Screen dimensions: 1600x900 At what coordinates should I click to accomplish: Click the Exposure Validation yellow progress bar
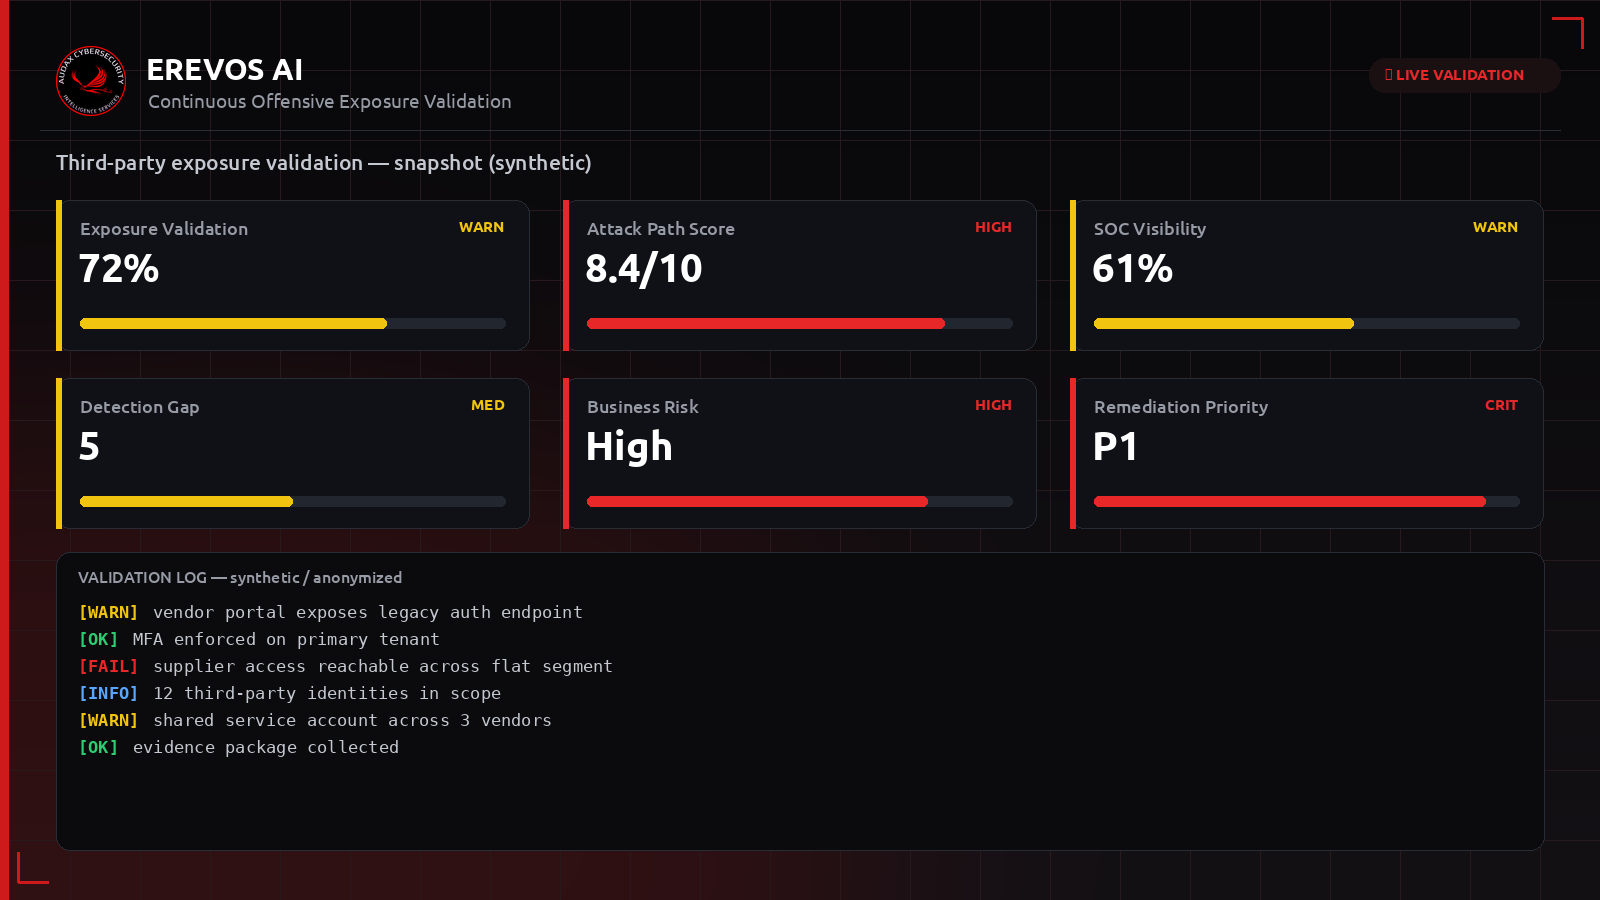click(293, 324)
